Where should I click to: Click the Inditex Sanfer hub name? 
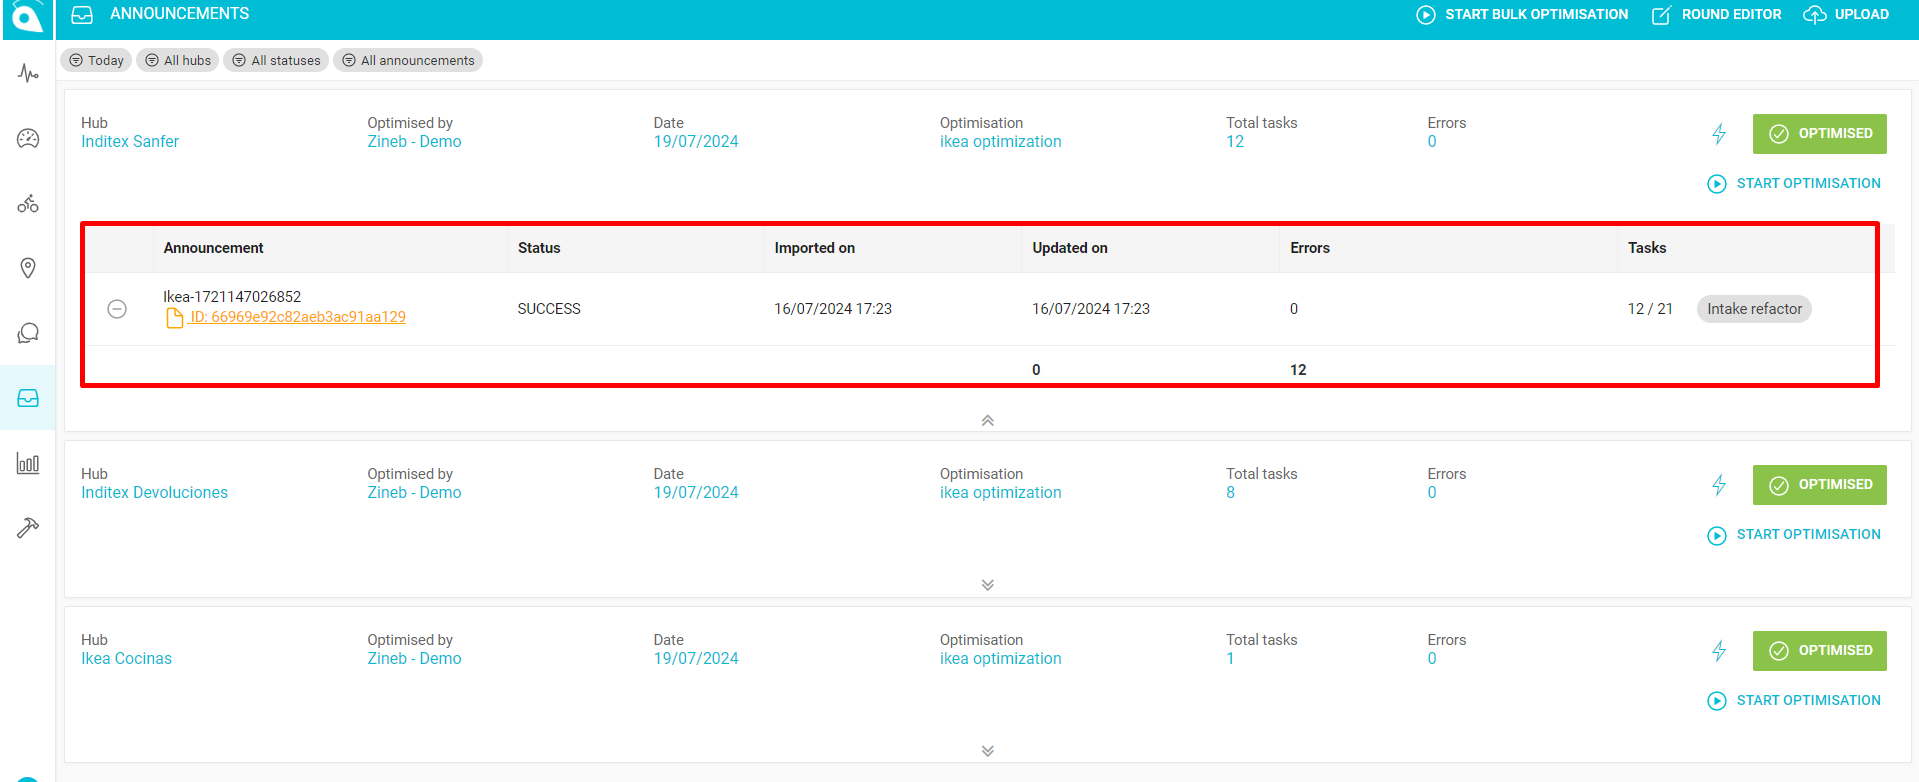click(x=130, y=142)
